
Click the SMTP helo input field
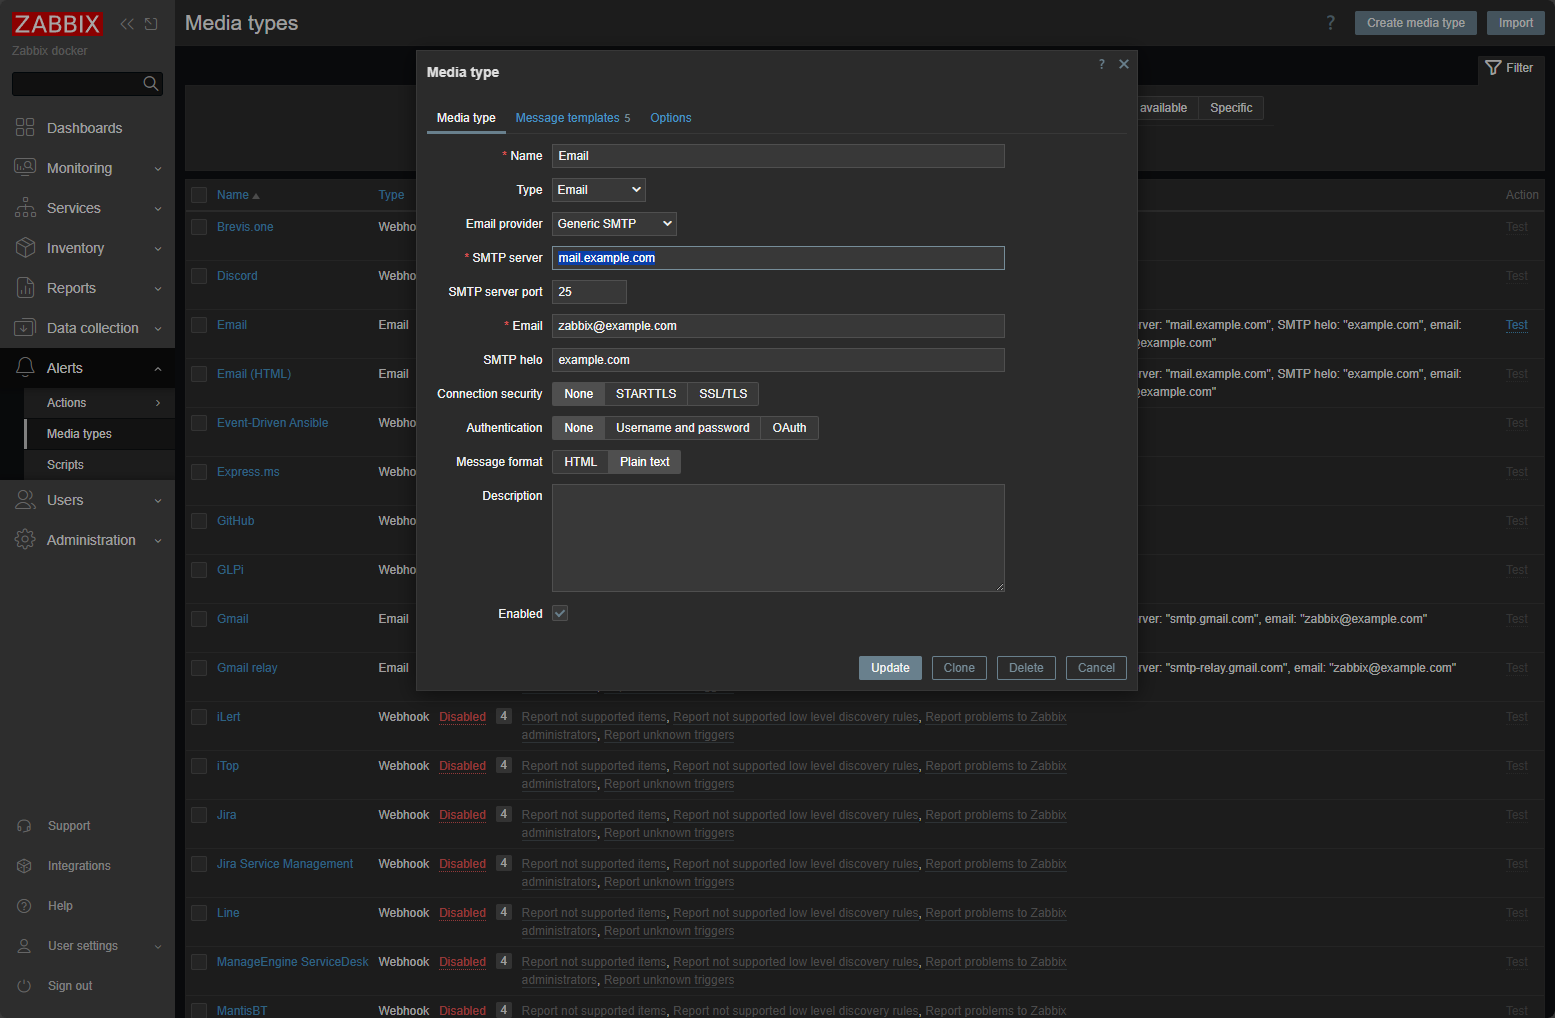pyautogui.click(x=778, y=359)
